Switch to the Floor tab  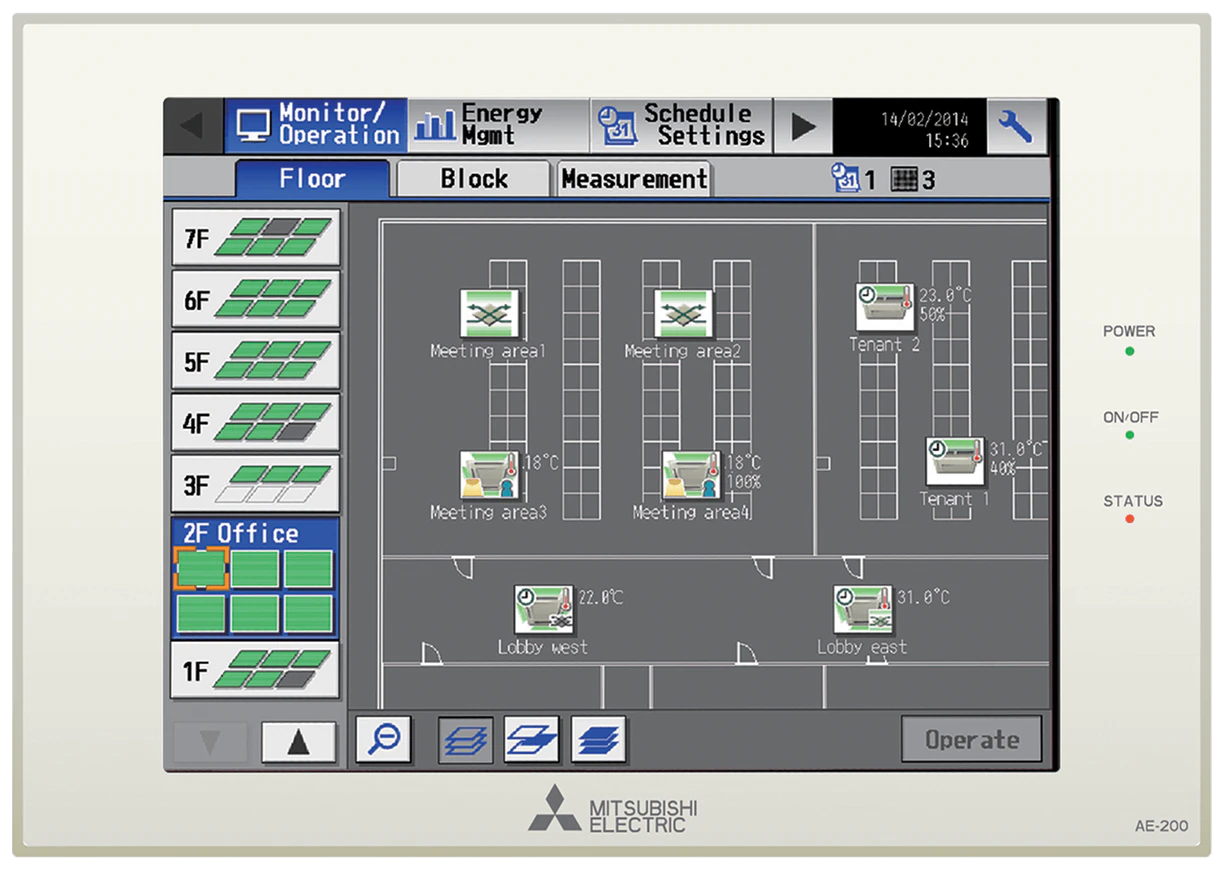pyautogui.click(x=312, y=179)
